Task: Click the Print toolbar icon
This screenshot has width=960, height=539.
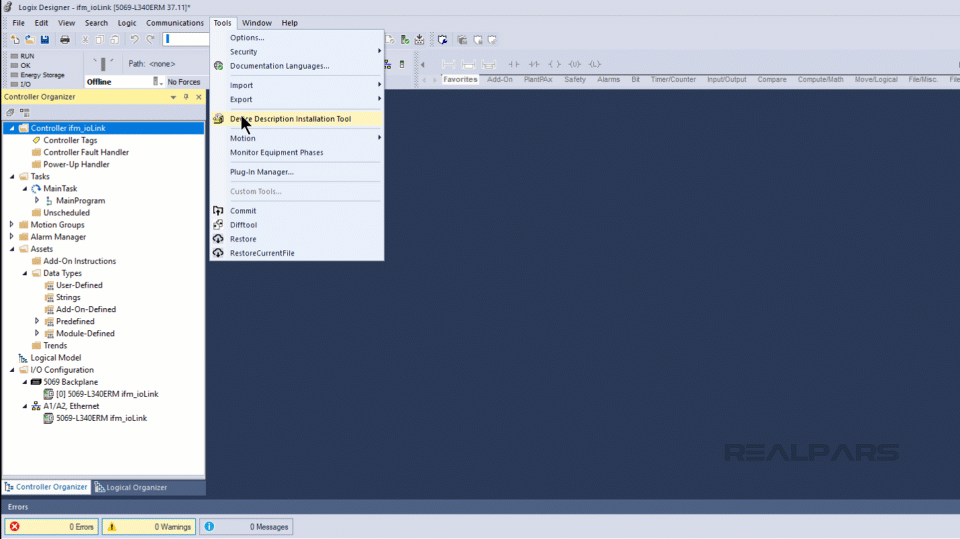Action: click(64, 40)
